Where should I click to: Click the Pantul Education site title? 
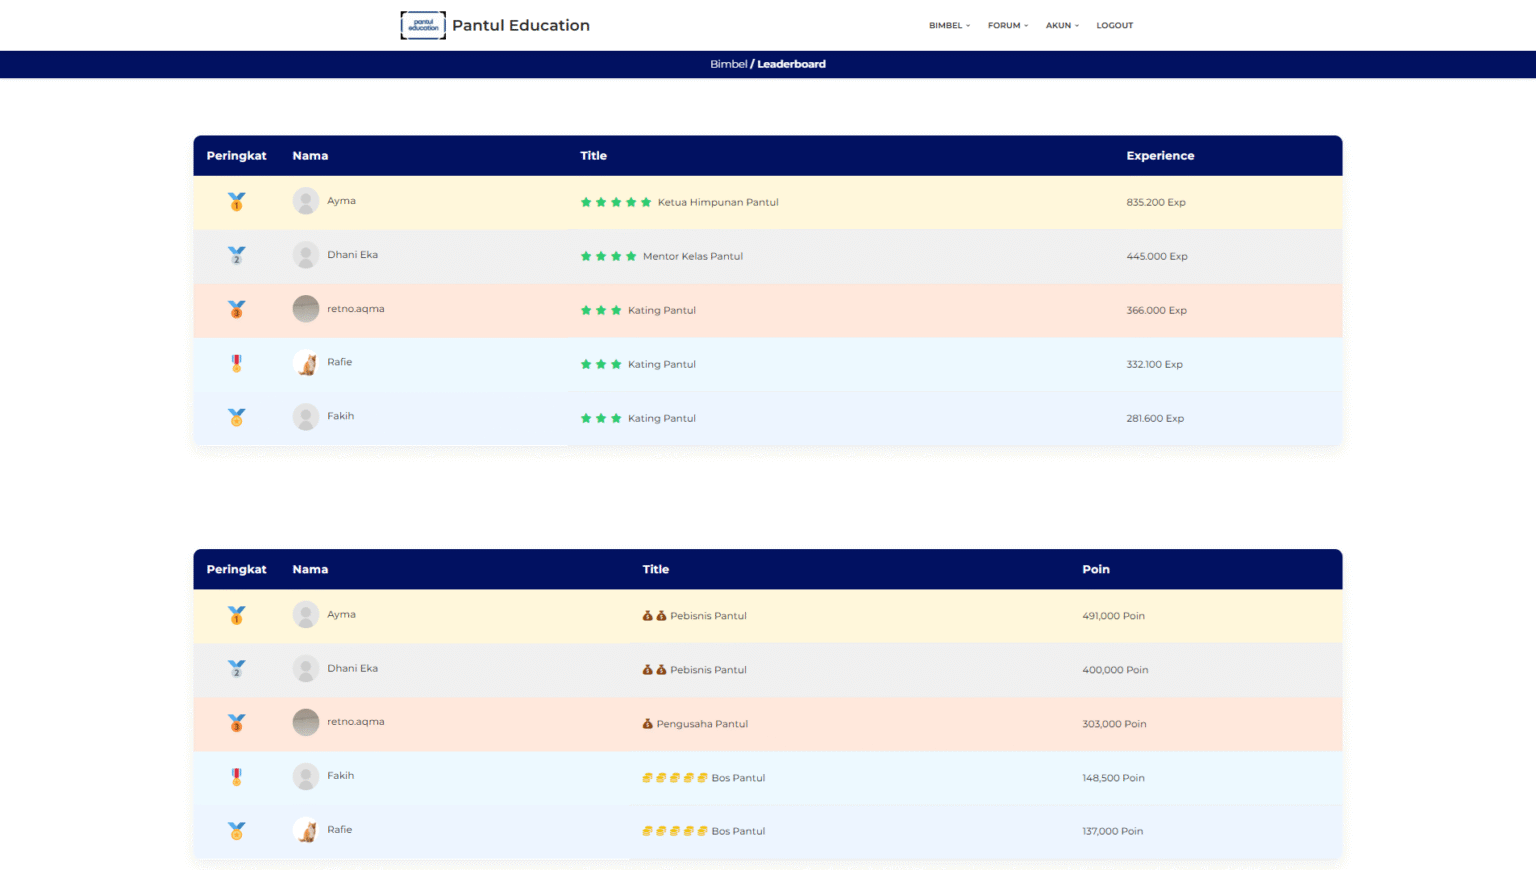pyautogui.click(x=520, y=26)
